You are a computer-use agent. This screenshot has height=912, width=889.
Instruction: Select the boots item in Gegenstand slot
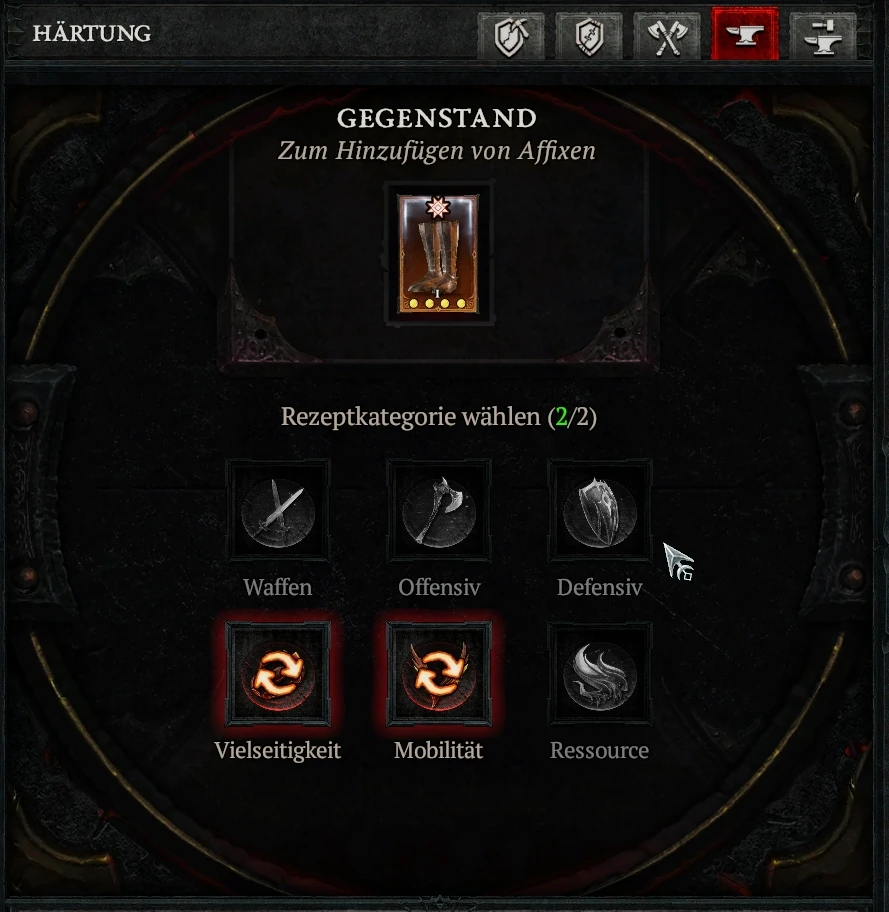coord(438,254)
